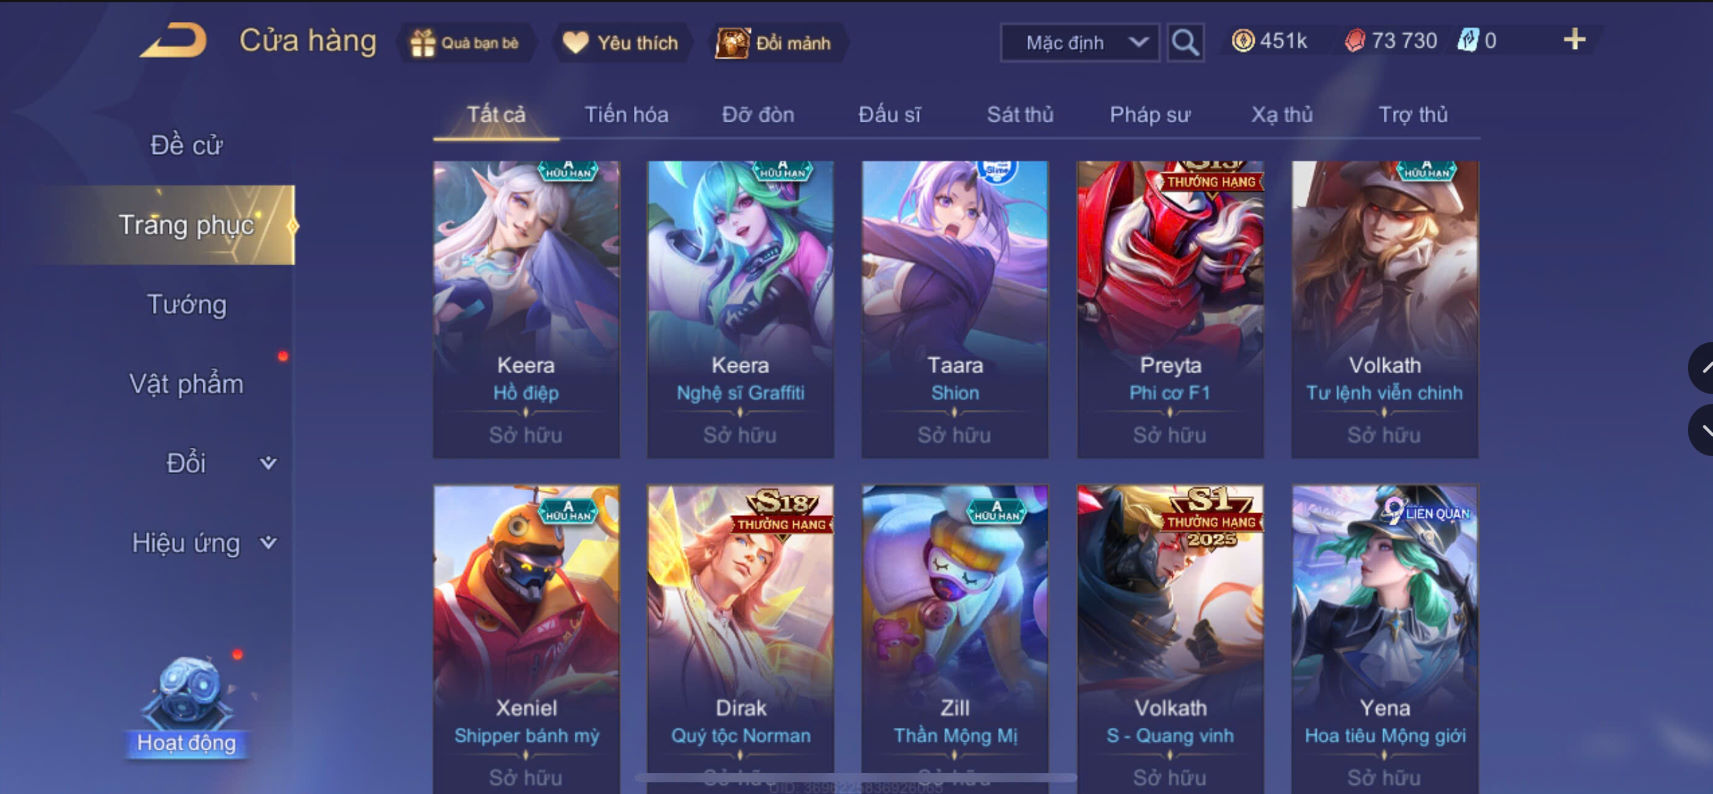Go to Đề cử in the sidebar
The height and width of the screenshot is (794, 1713).
[x=187, y=145]
